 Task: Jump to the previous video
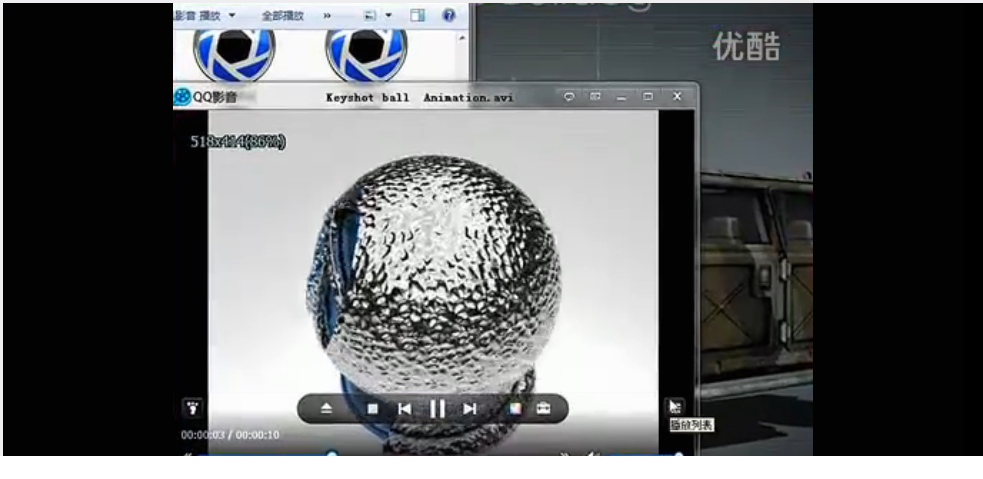[x=405, y=409]
